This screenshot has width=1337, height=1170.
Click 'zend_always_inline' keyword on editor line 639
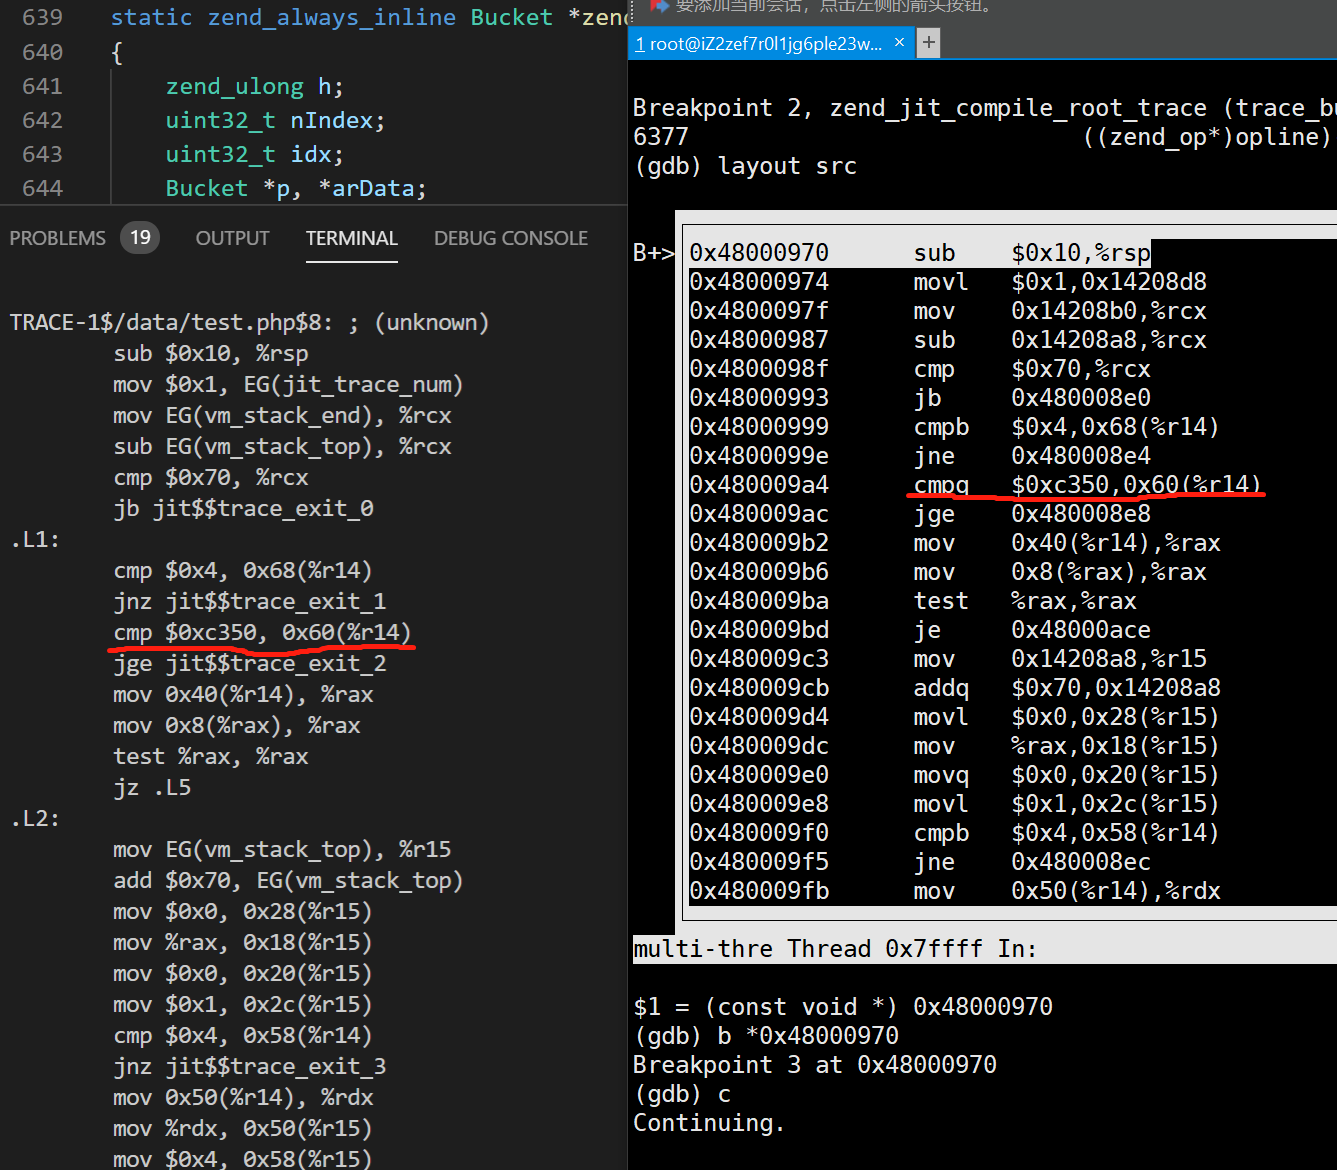332,18
